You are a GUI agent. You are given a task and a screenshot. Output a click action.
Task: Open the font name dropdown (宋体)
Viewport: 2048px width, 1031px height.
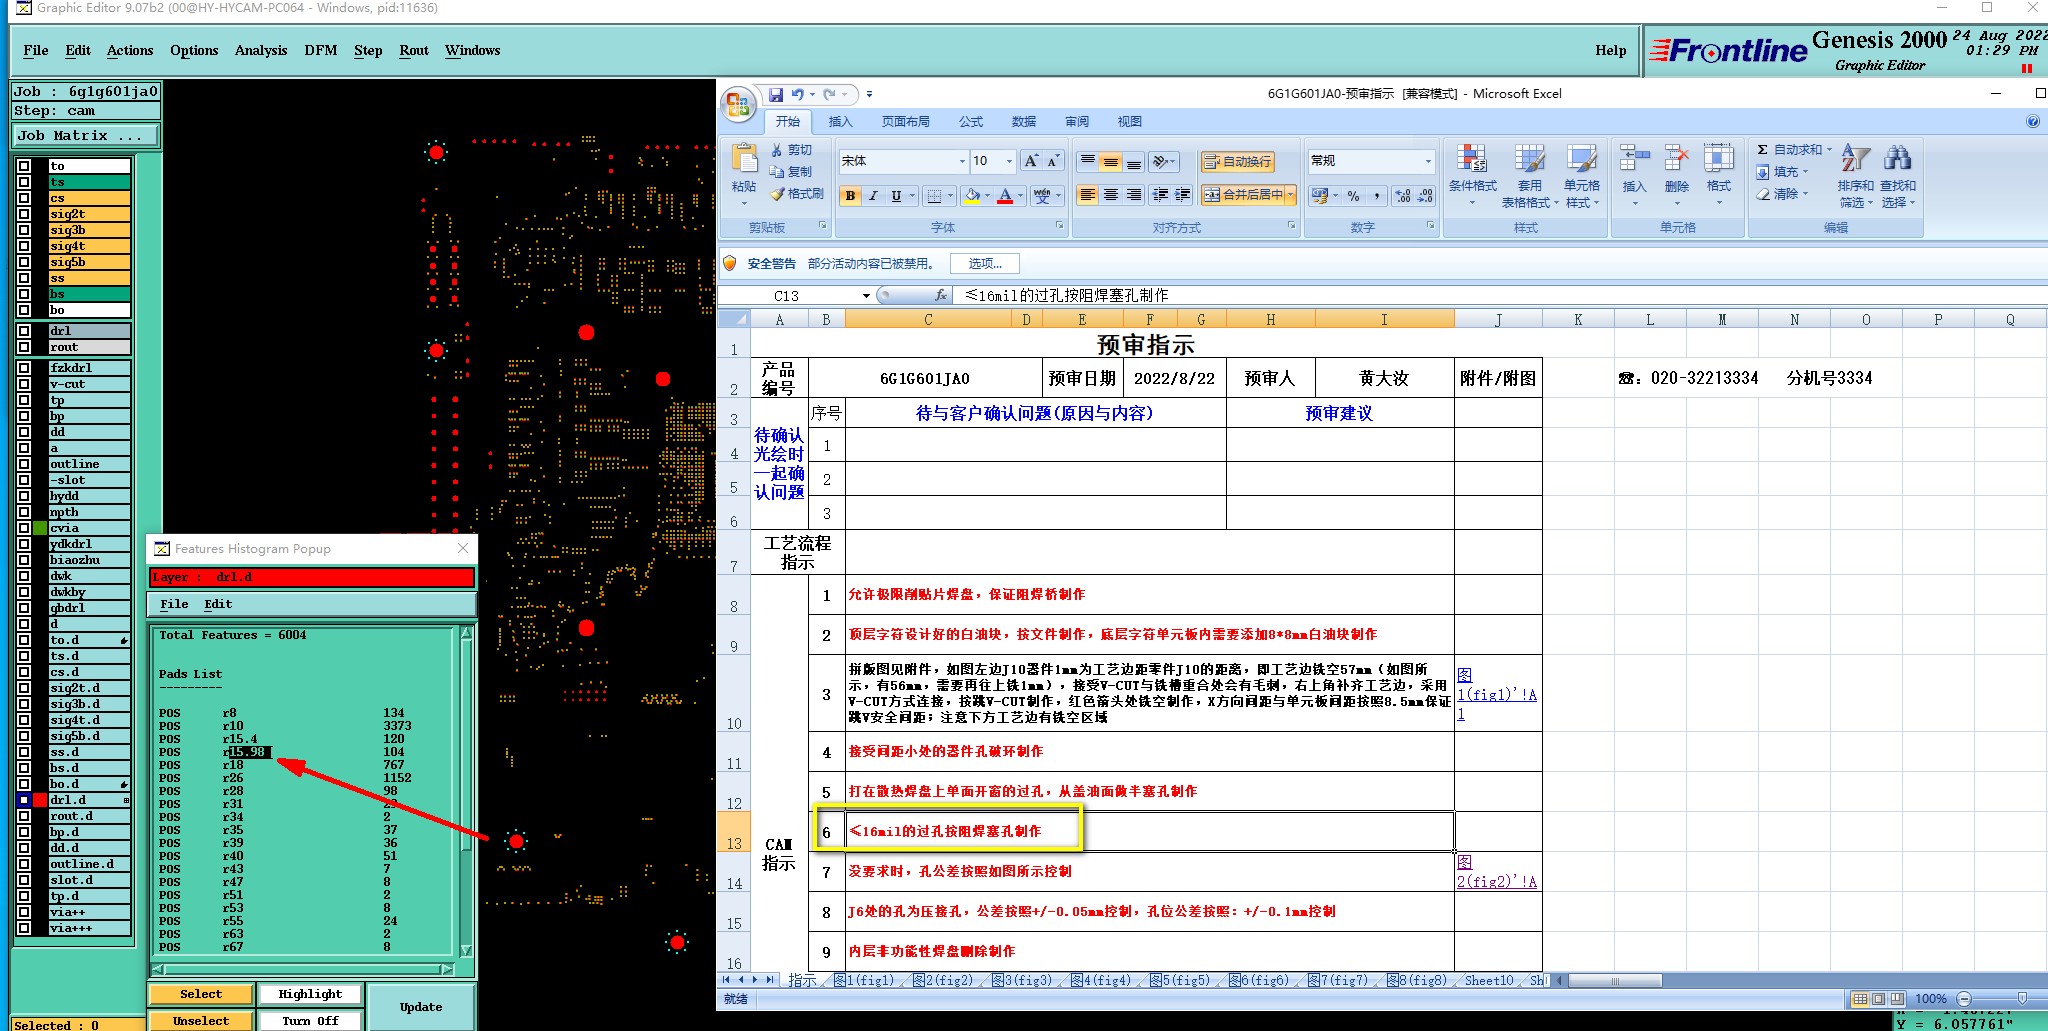pos(962,161)
